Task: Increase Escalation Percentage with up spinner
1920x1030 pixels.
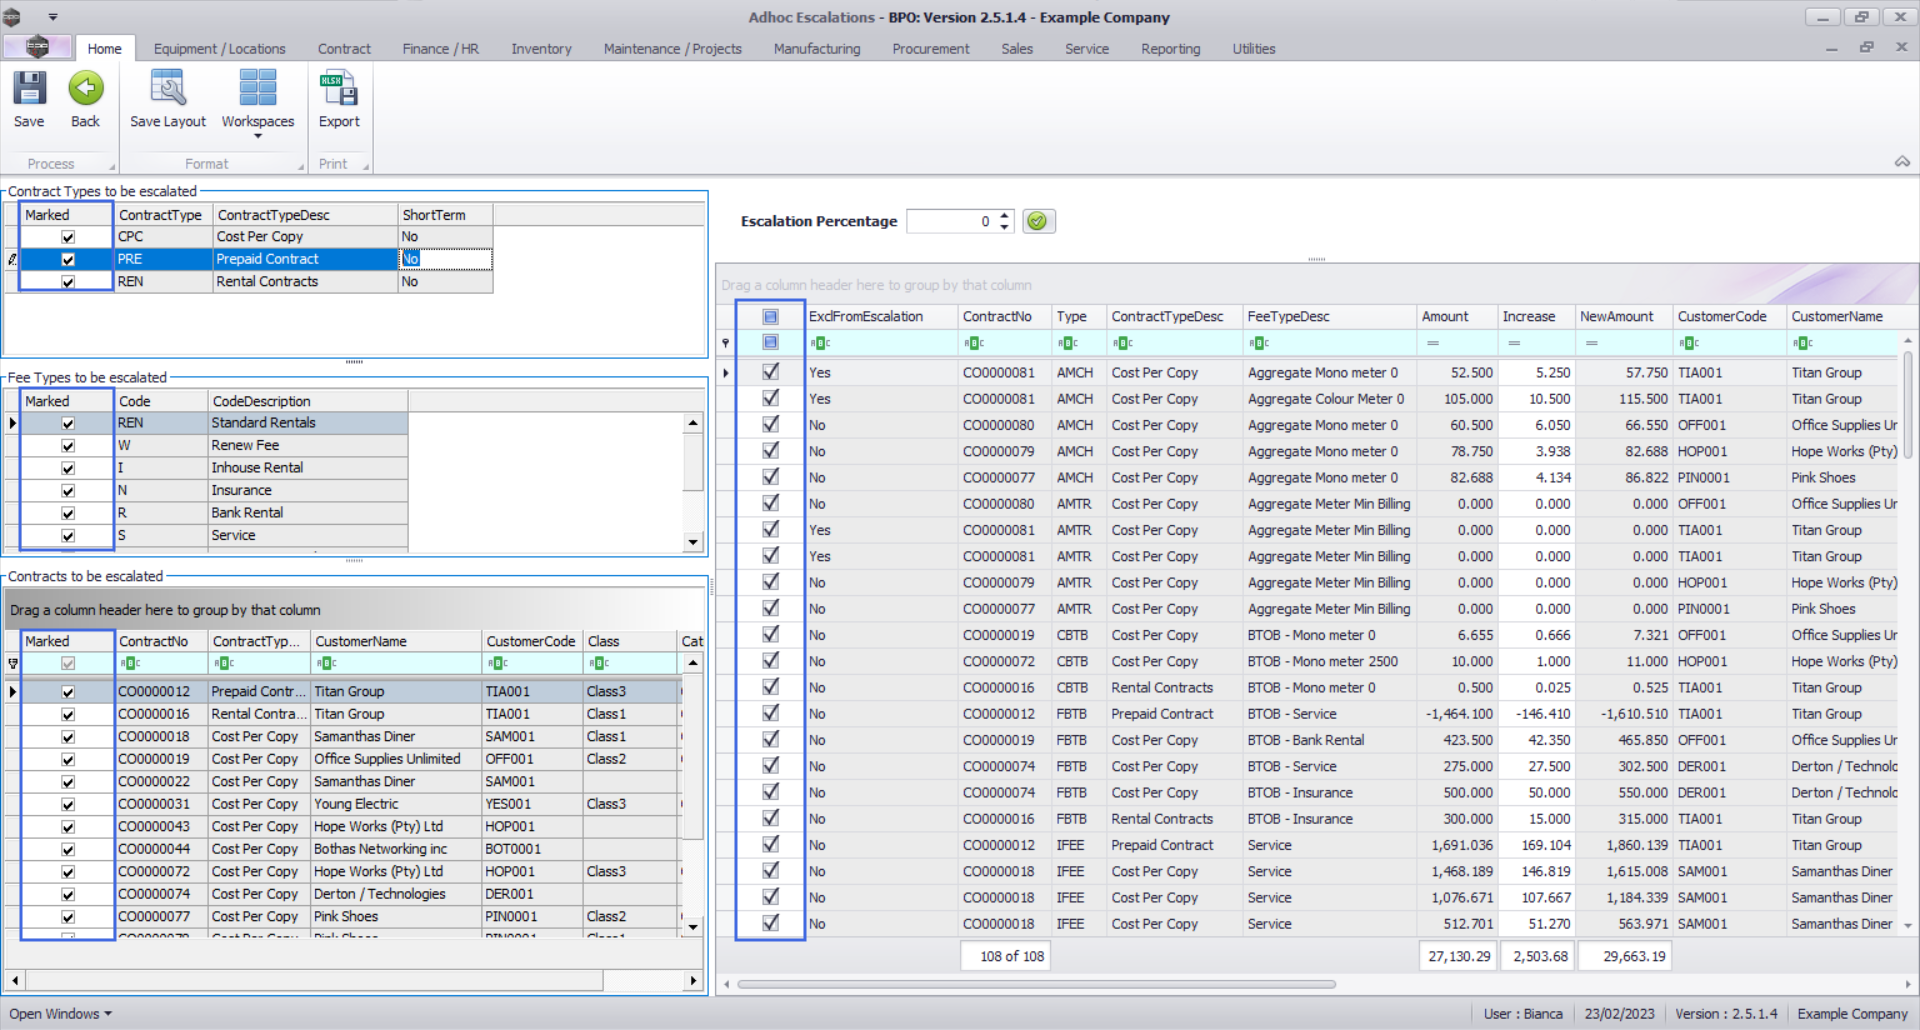Action: tap(1004, 215)
